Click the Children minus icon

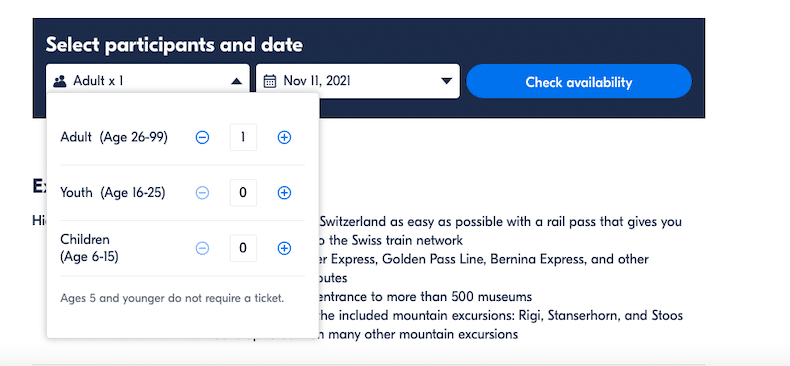203,248
